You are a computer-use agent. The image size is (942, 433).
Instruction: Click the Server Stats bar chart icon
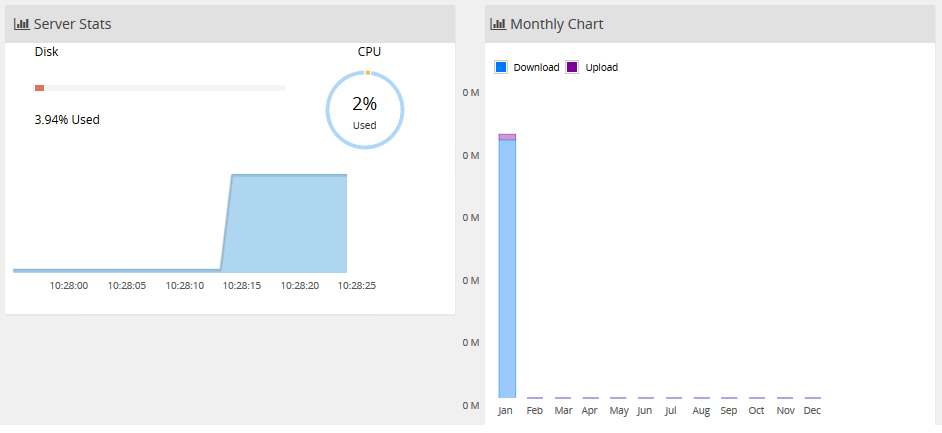coord(21,24)
